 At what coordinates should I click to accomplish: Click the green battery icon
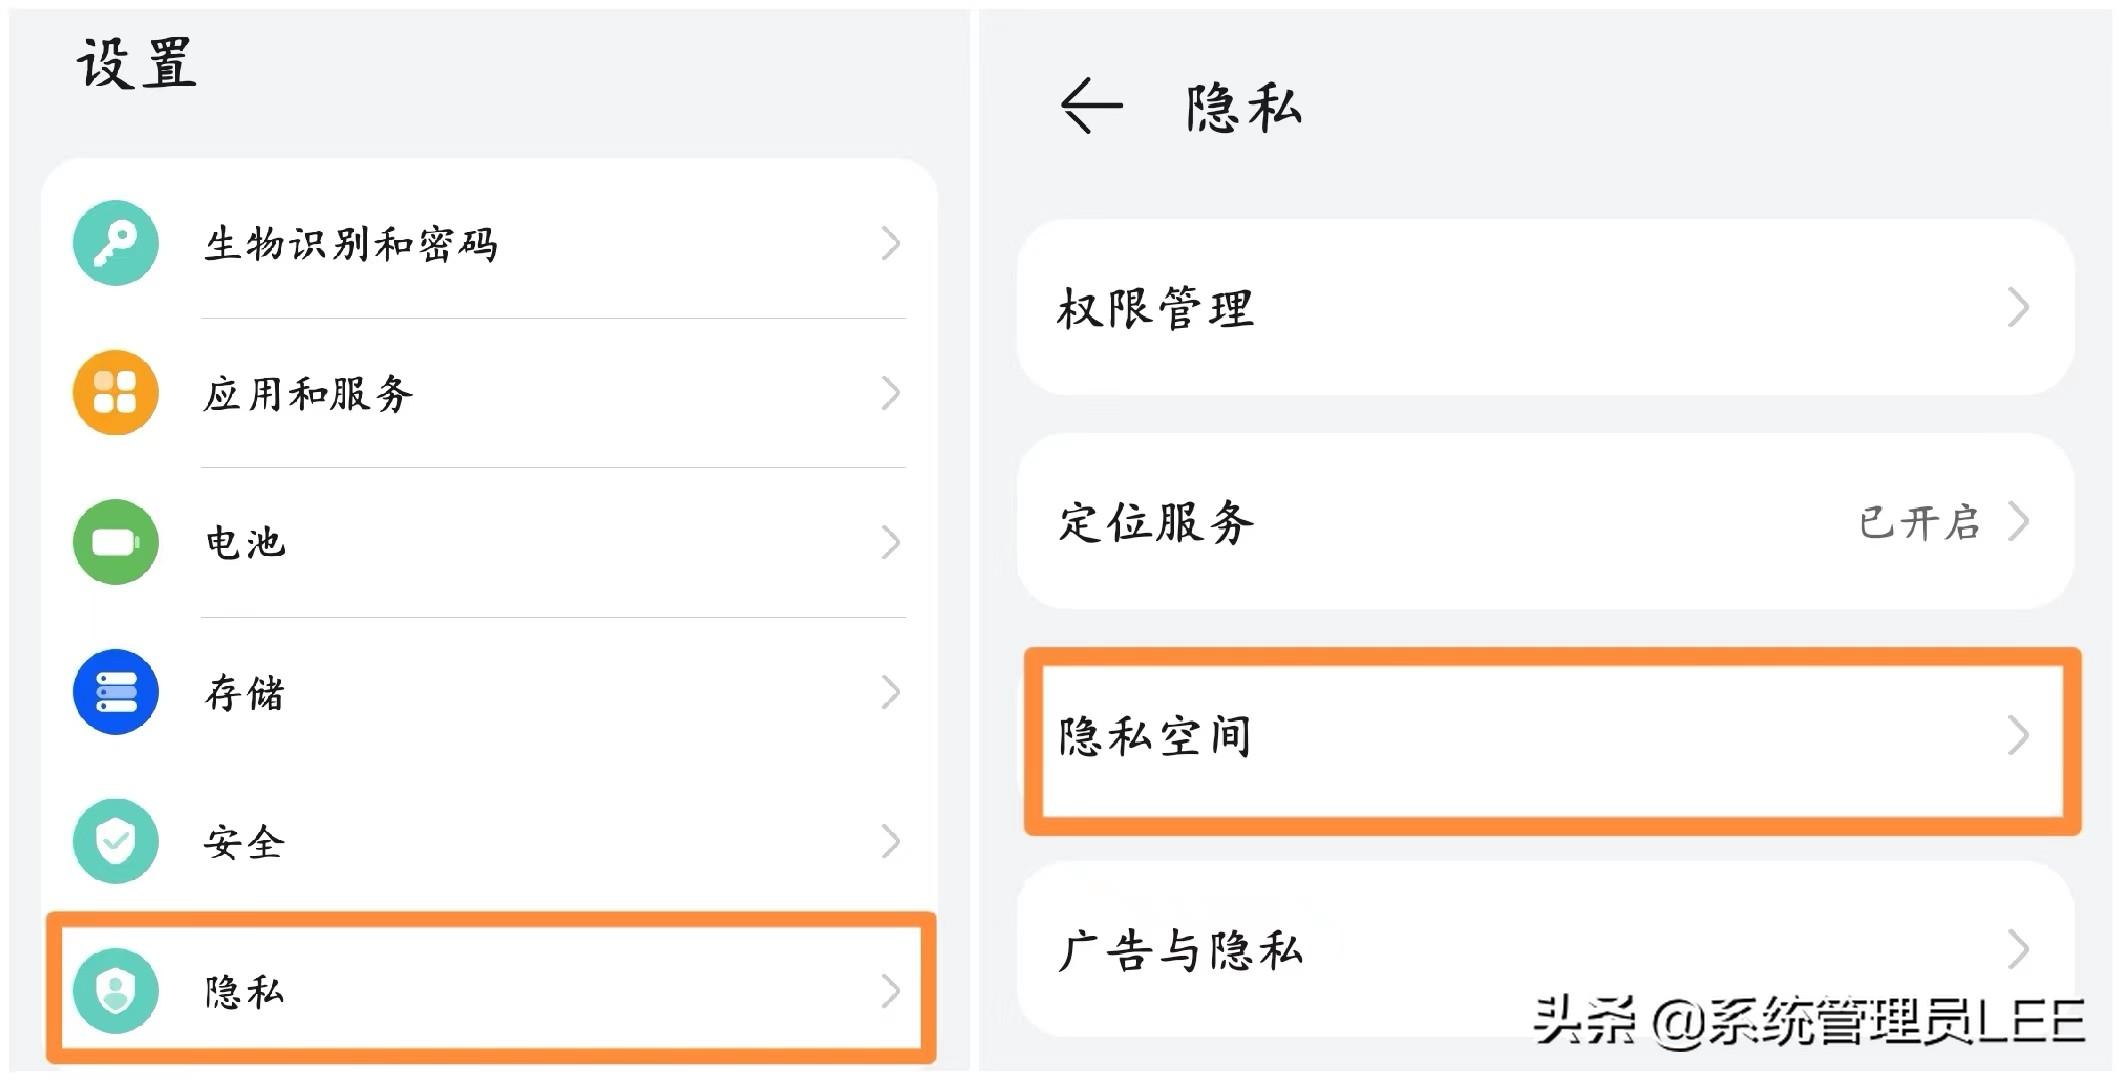[115, 543]
